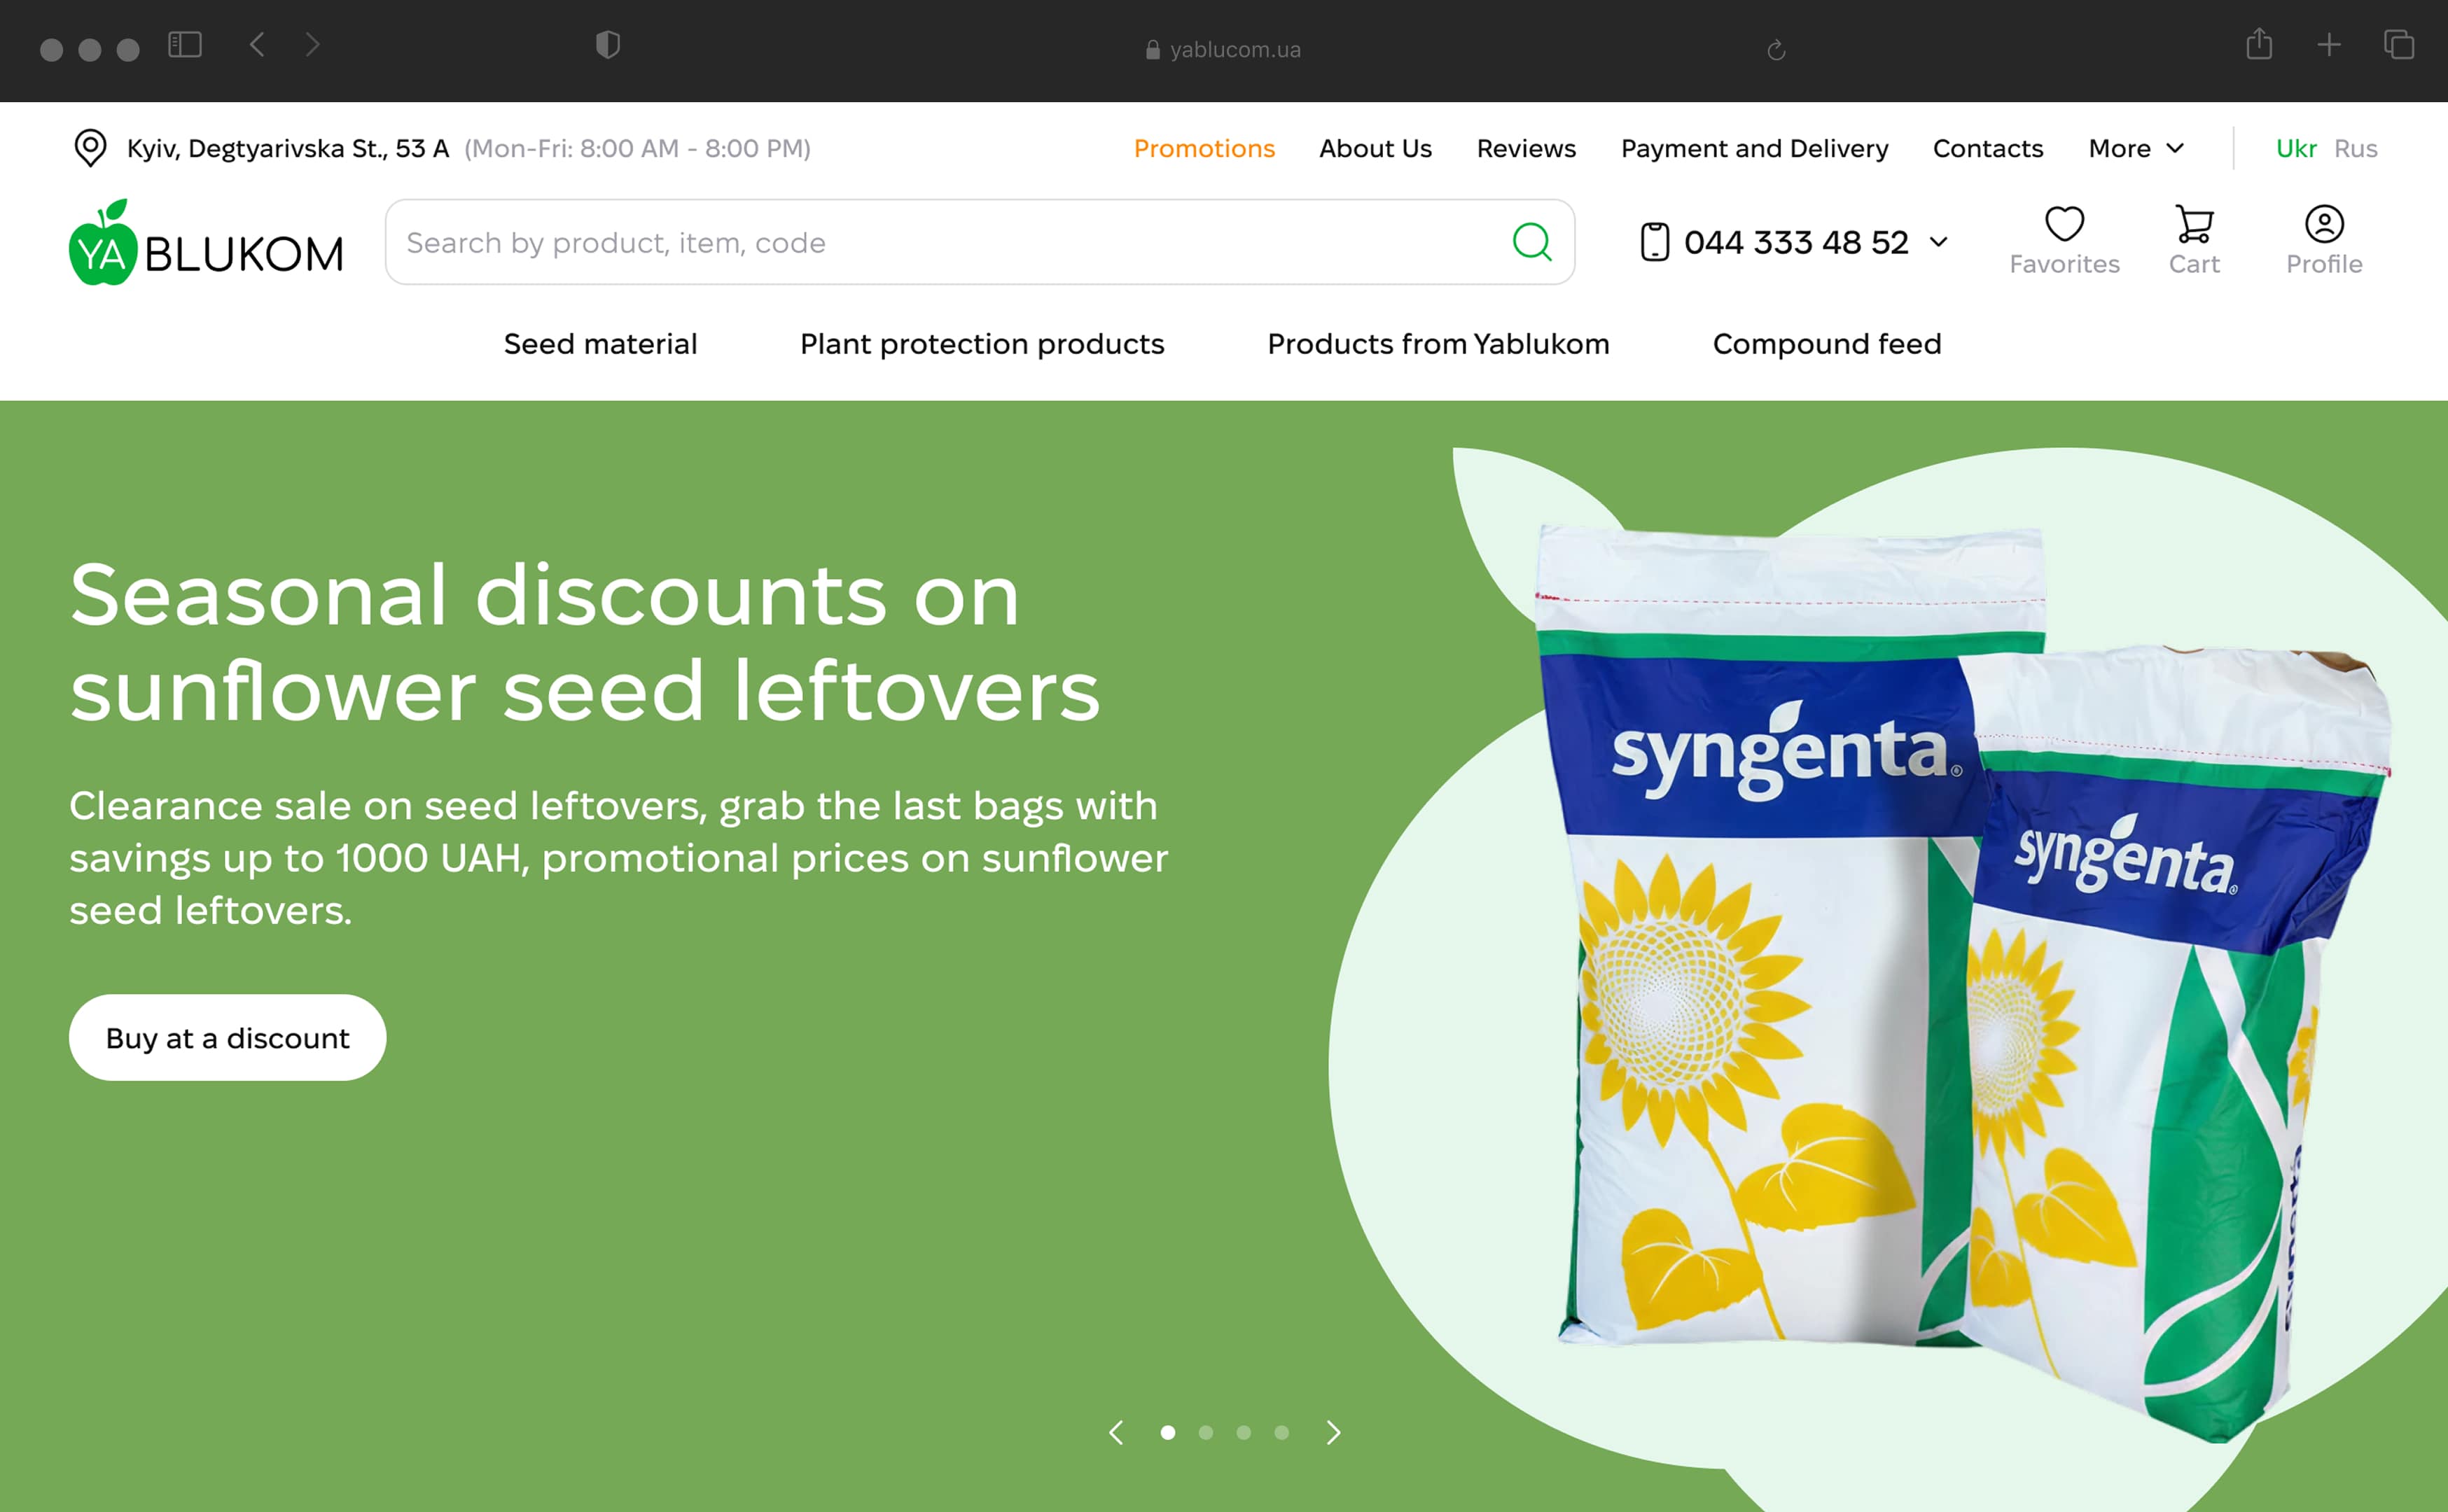Open the Seed material category
This screenshot has height=1512, width=2448.
pyautogui.click(x=600, y=344)
